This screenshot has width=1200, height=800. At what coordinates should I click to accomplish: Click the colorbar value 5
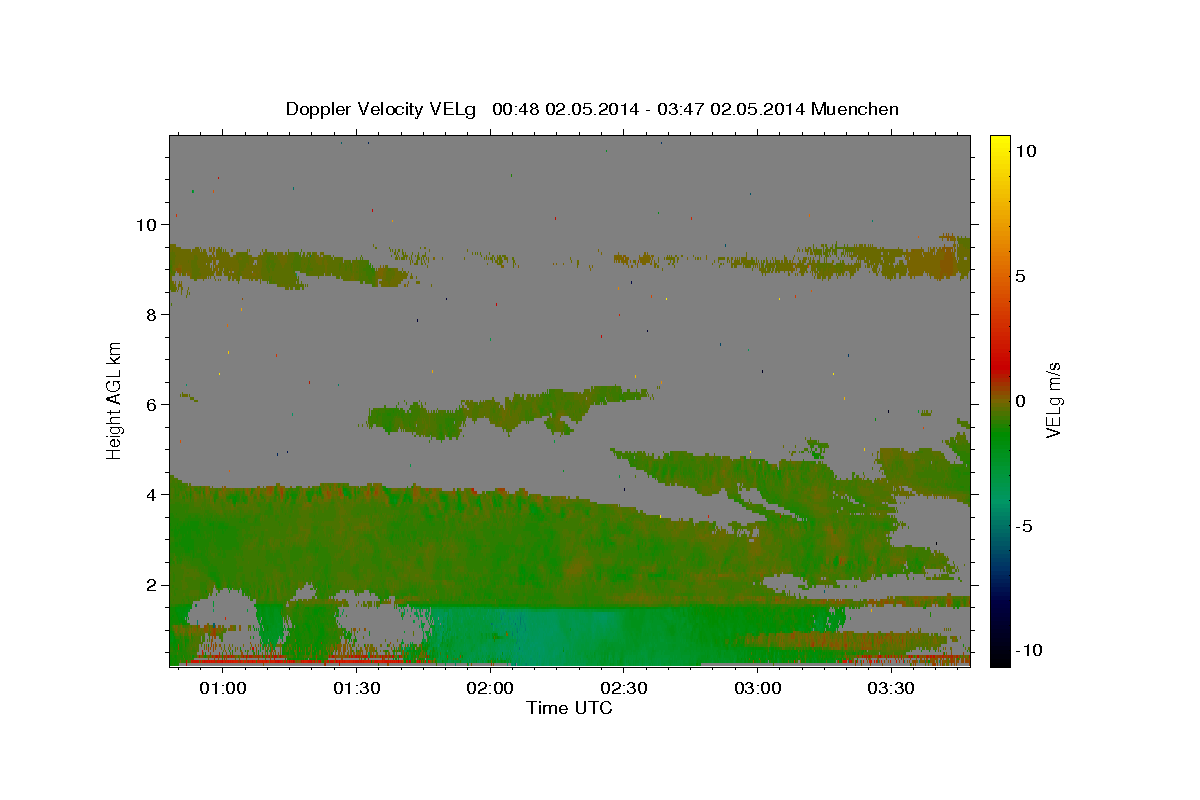click(1021, 276)
